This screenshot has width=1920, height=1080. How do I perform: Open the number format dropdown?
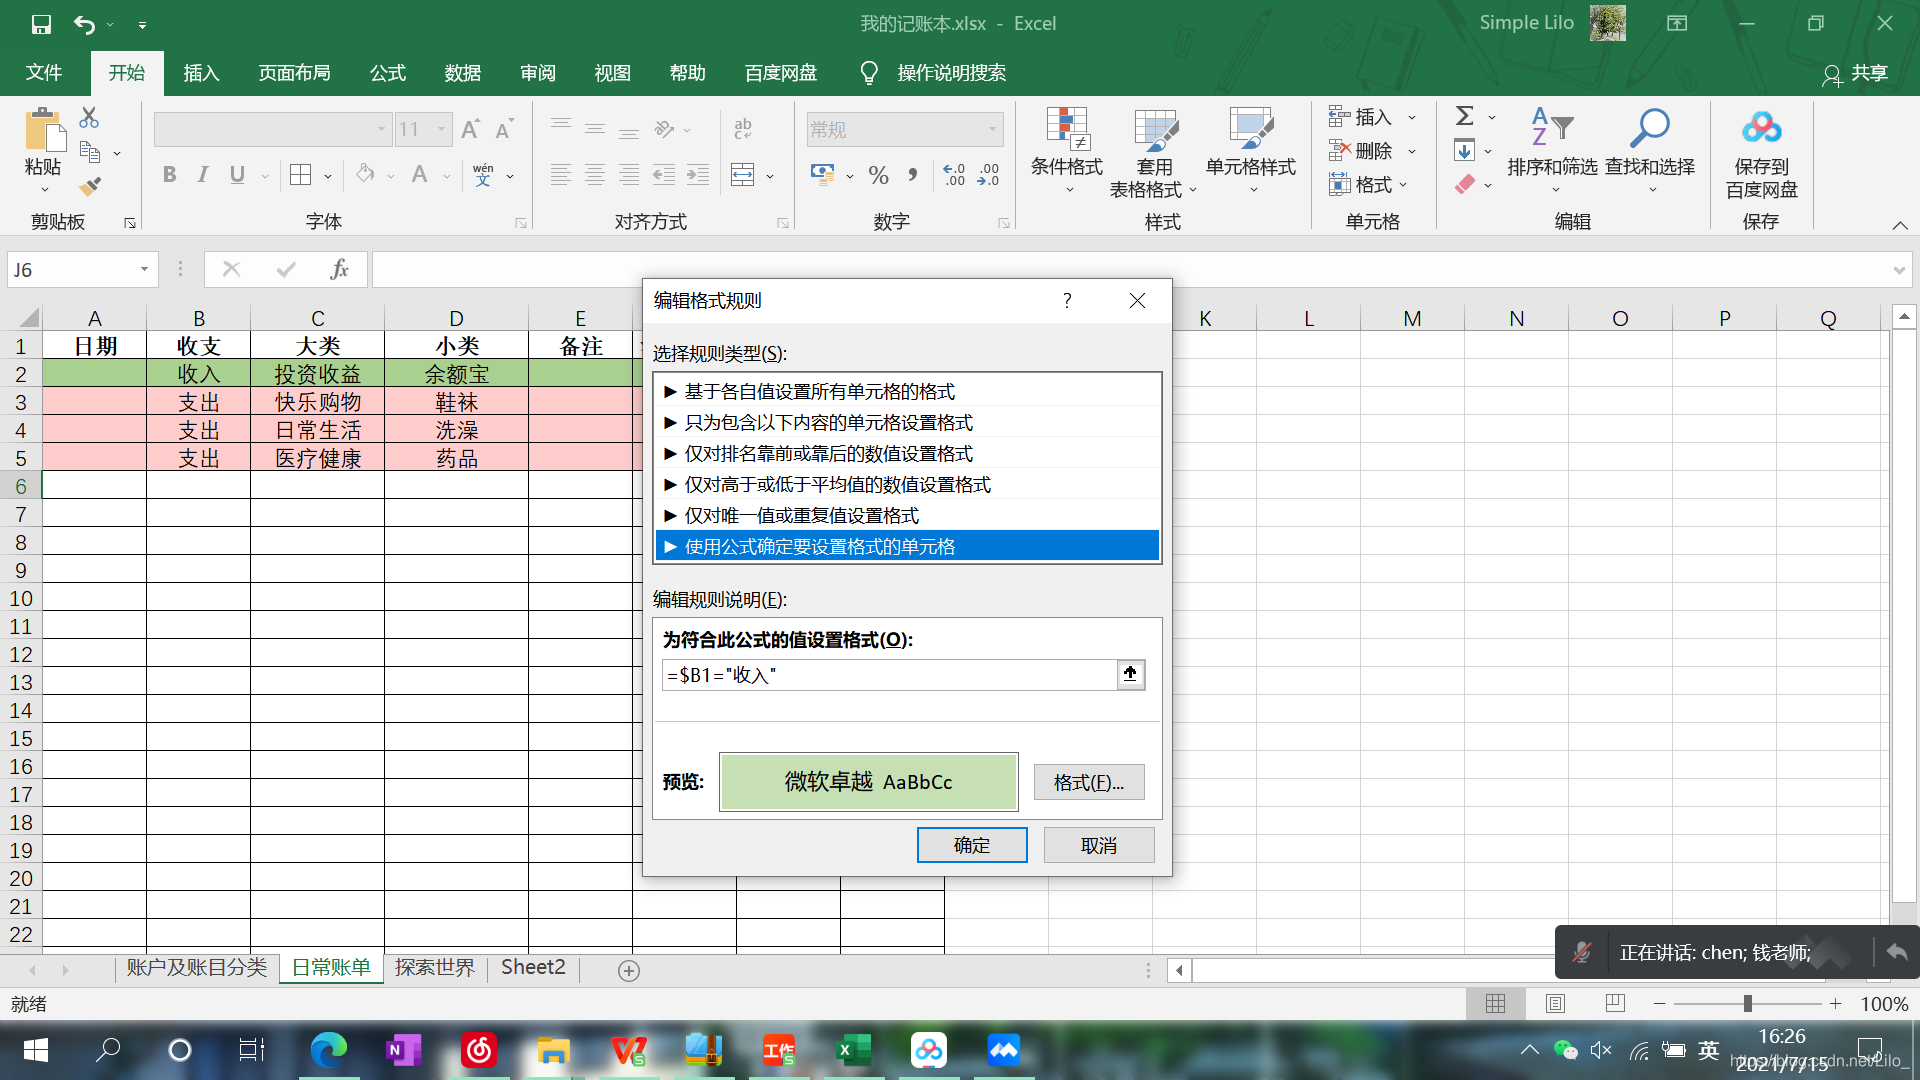(992, 129)
